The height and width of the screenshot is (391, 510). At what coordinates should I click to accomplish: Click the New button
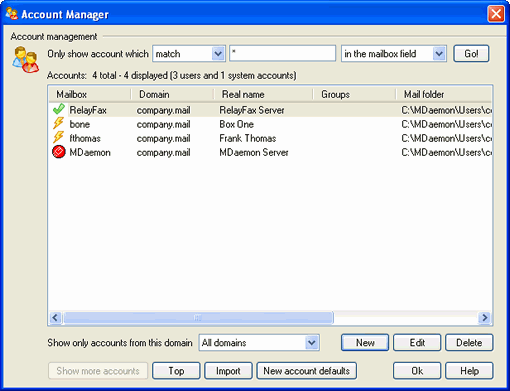(365, 342)
